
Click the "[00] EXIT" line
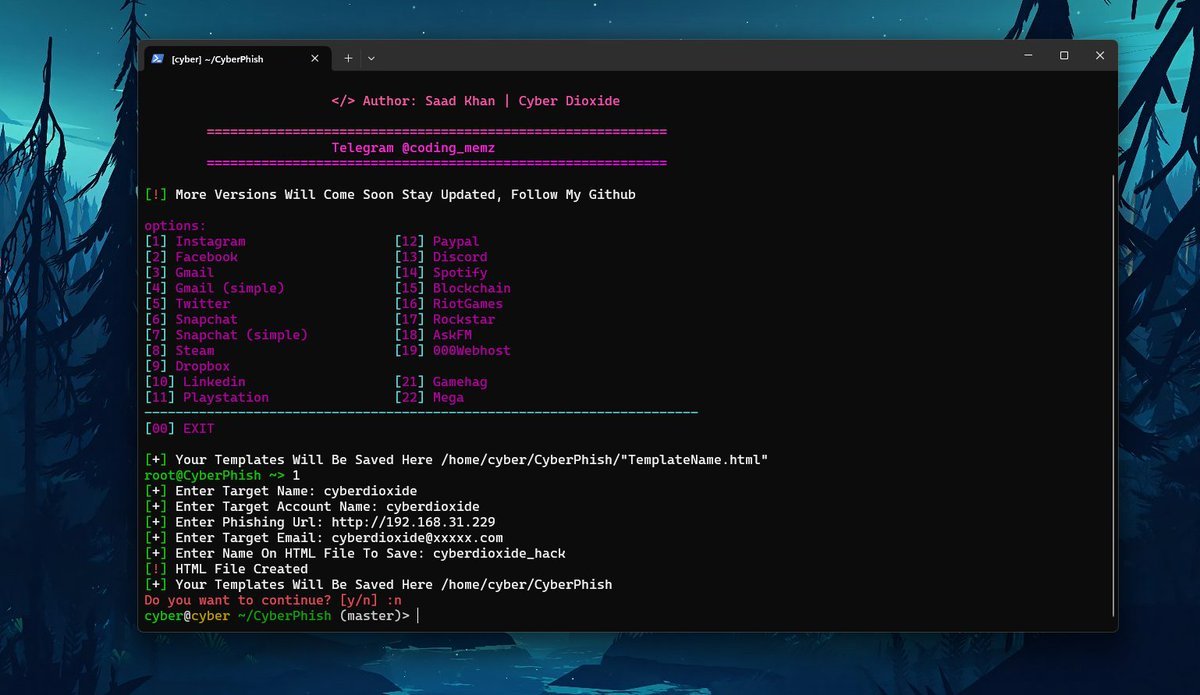coord(180,429)
